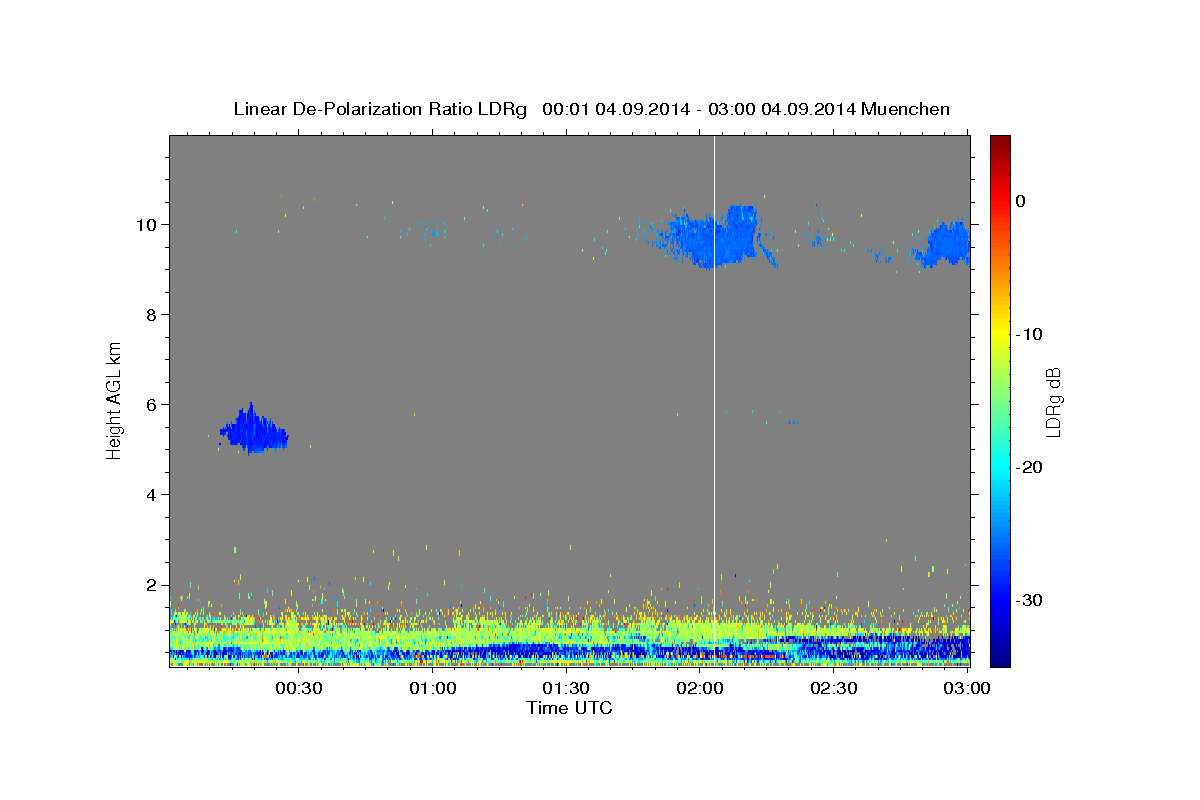The height and width of the screenshot is (800, 1200).
Task: Click the blue cloud patch near 03:00 at 10 km
Action: tap(944, 244)
